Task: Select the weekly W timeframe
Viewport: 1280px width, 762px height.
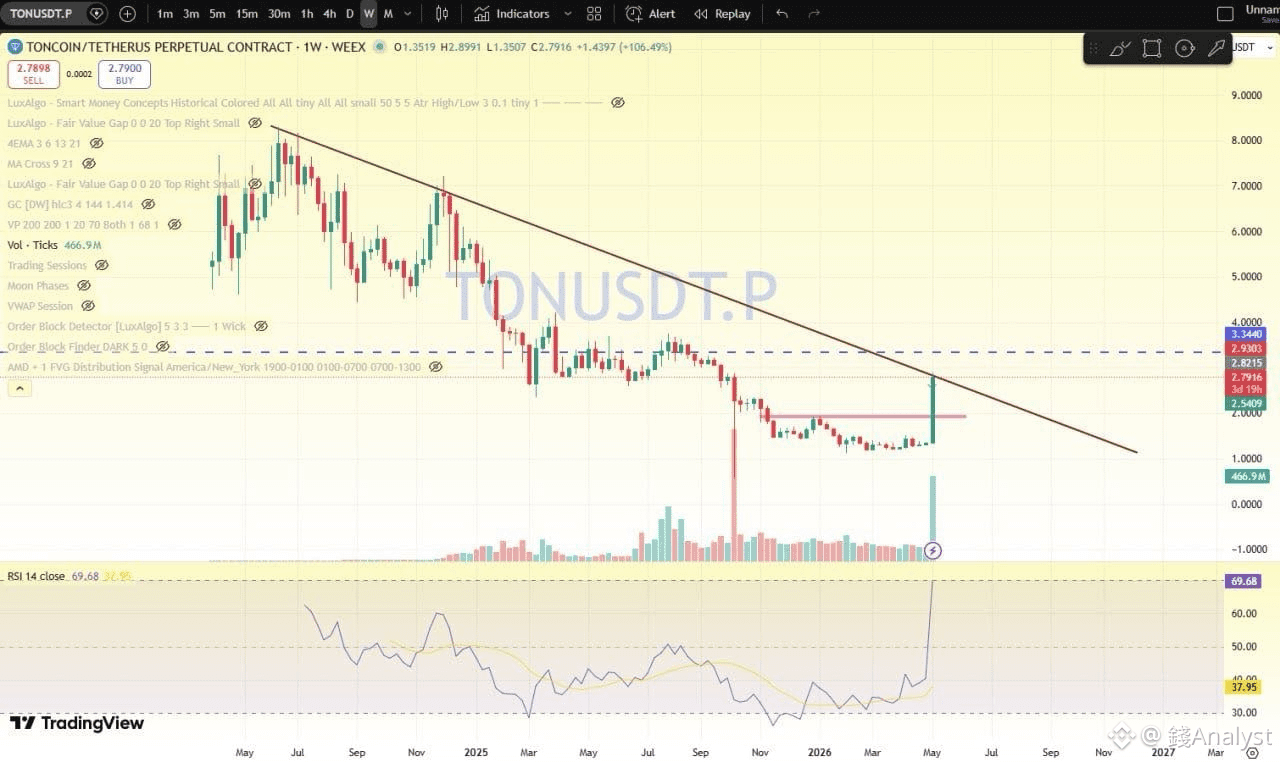Action: (x=369, y=14)
